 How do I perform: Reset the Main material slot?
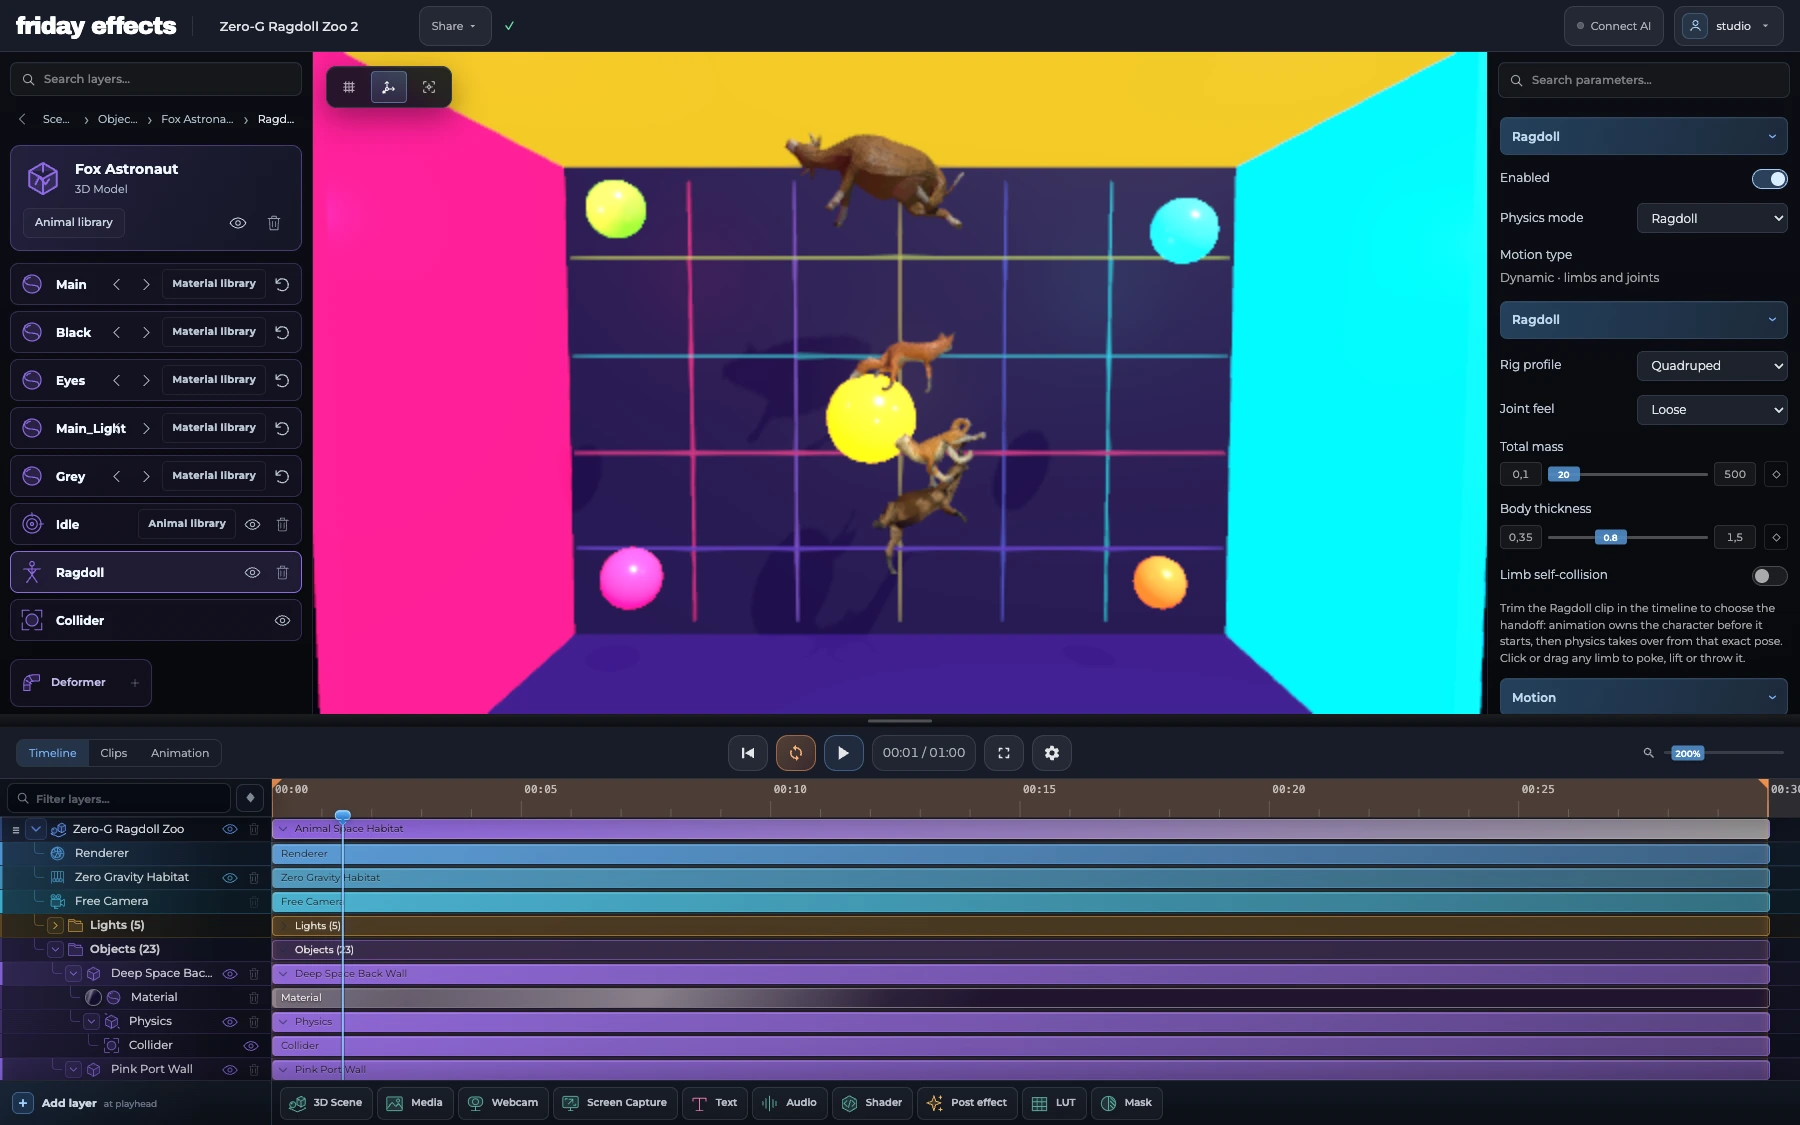click(x=282, y=284)
